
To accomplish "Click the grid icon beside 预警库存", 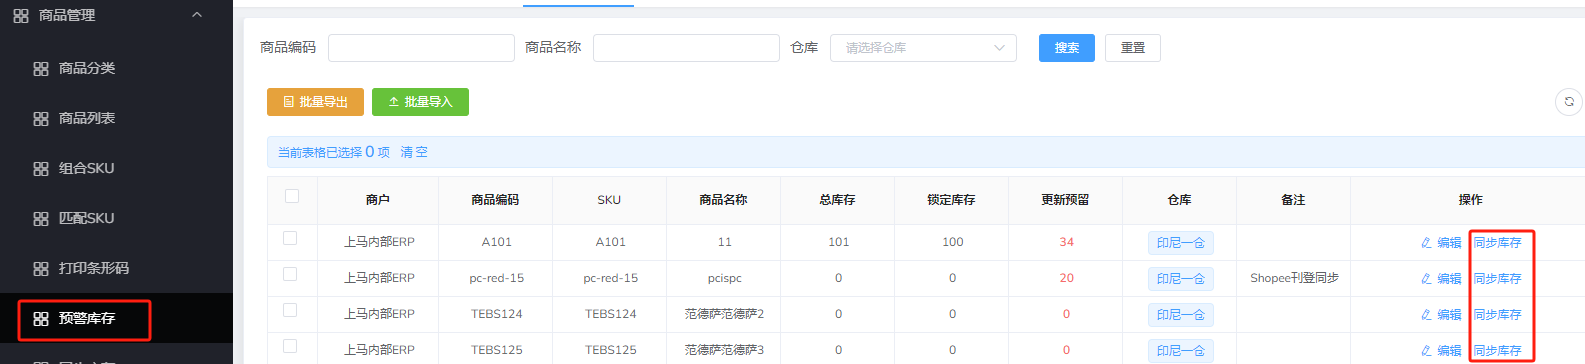I will click(x=41, y=319).
